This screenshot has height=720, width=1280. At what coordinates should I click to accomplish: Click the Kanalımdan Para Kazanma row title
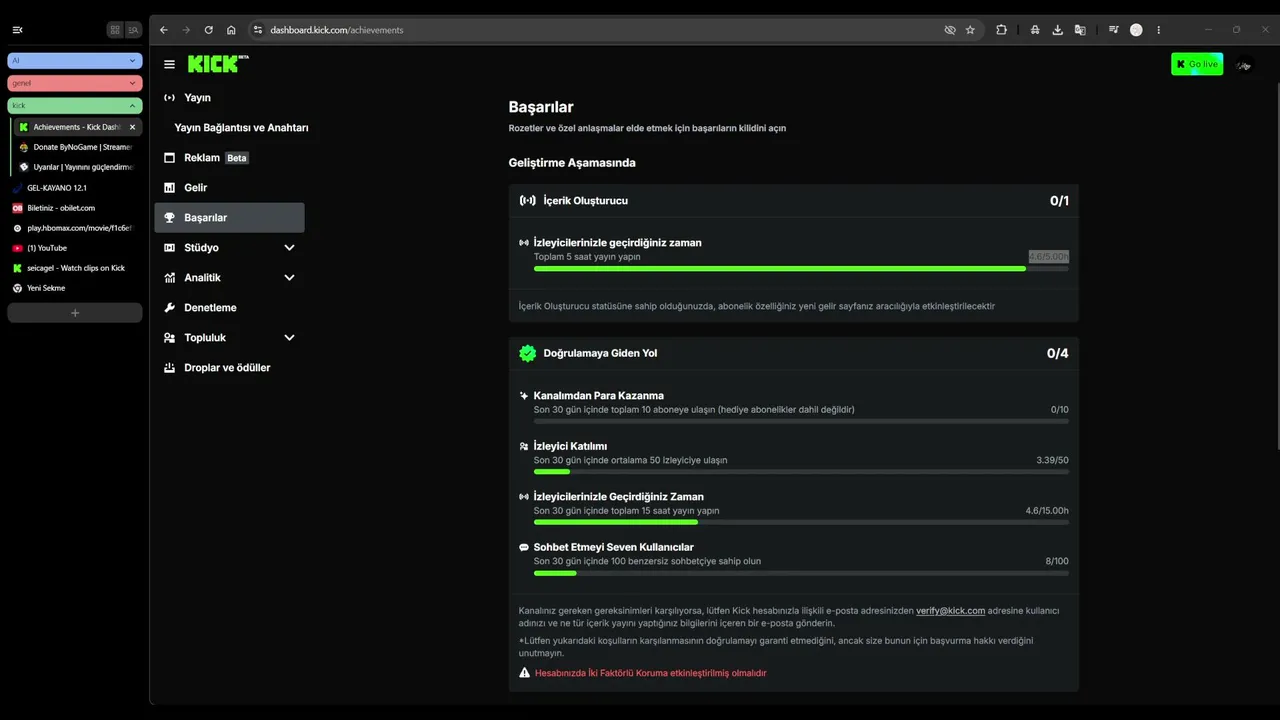point(598,395)
